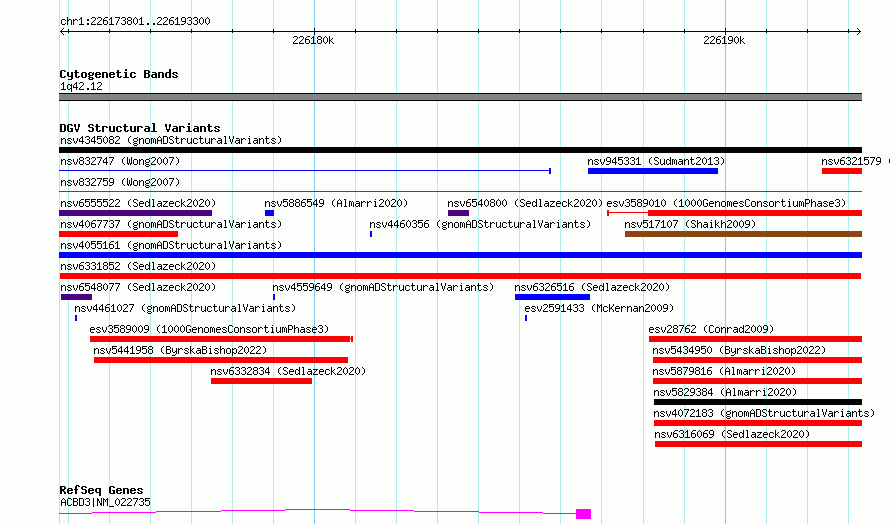890x524 pixels.
Task: Click the nsv832747 thin blue line
Action: (305, 171)
